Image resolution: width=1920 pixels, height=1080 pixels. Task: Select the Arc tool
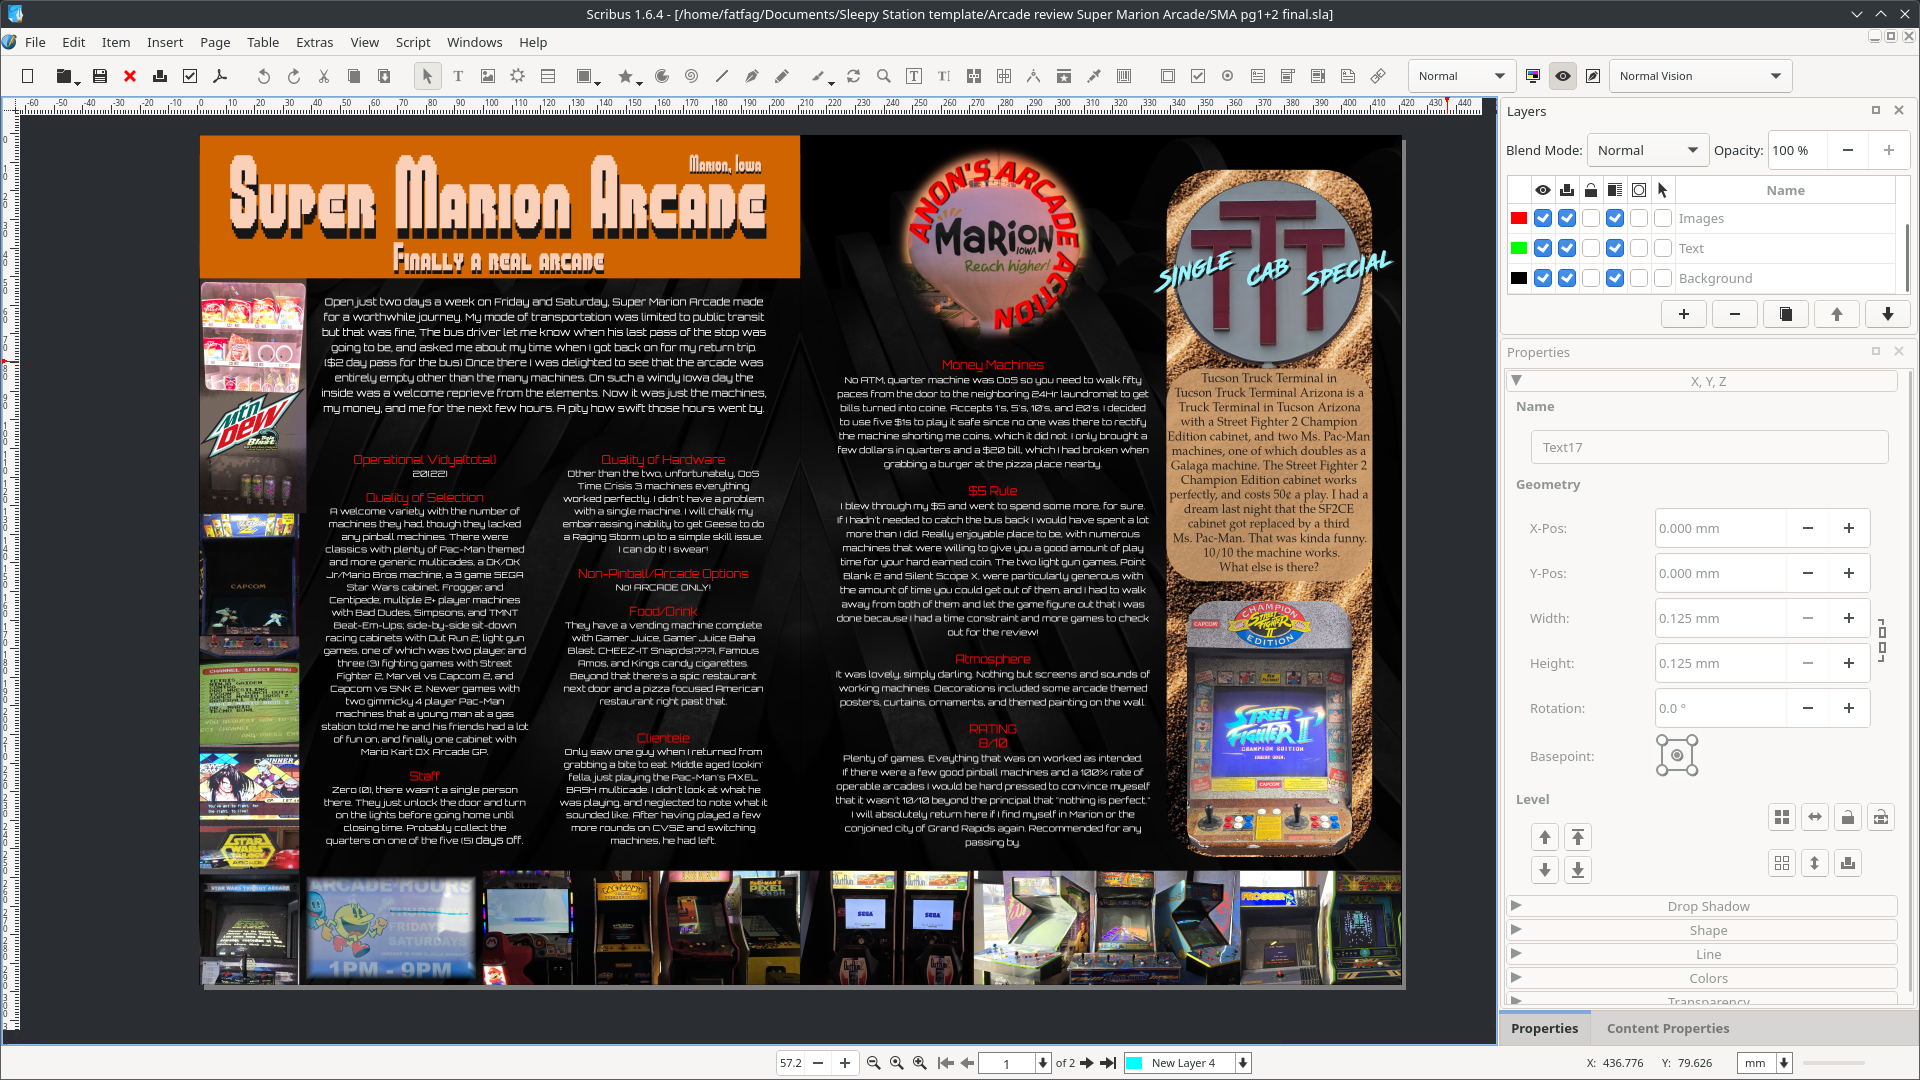click(662, 76)
